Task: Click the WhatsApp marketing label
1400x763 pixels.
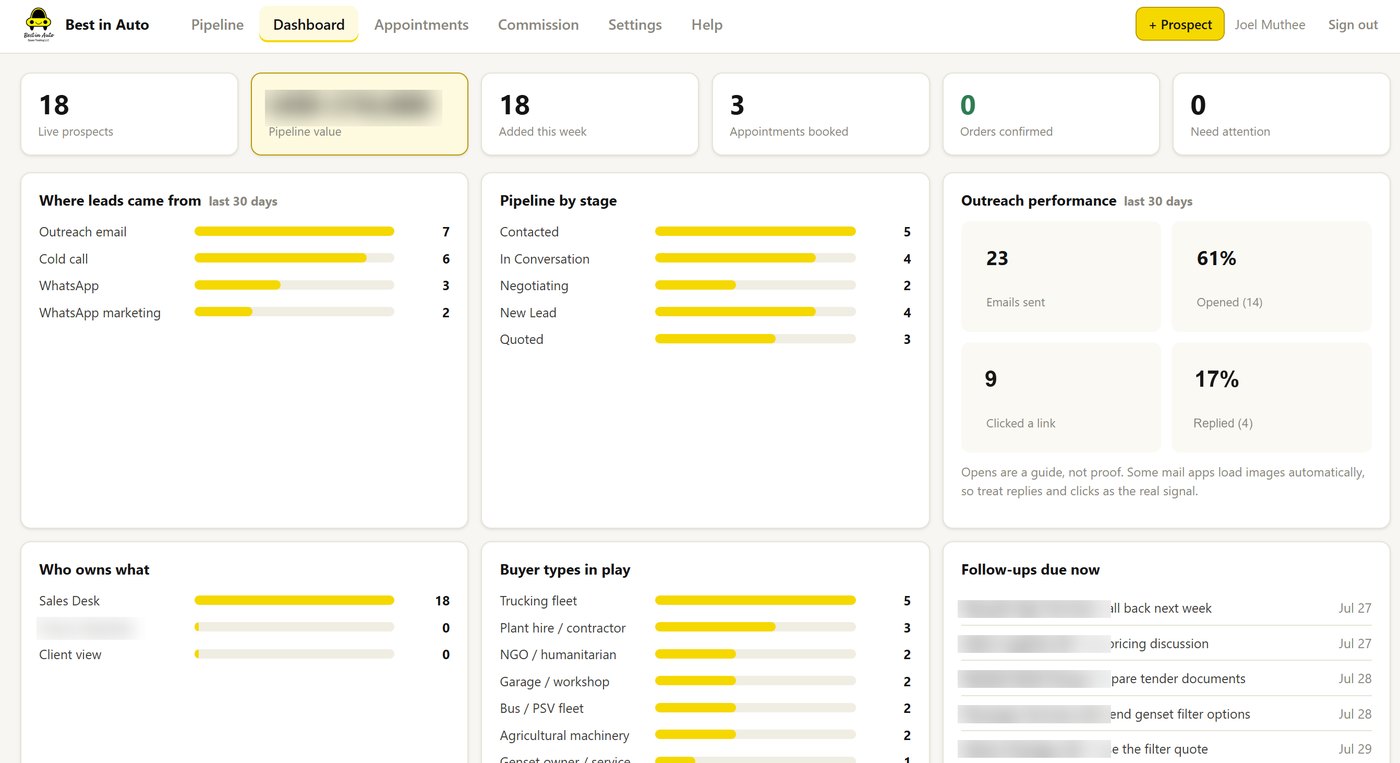Action: point(100,313)
